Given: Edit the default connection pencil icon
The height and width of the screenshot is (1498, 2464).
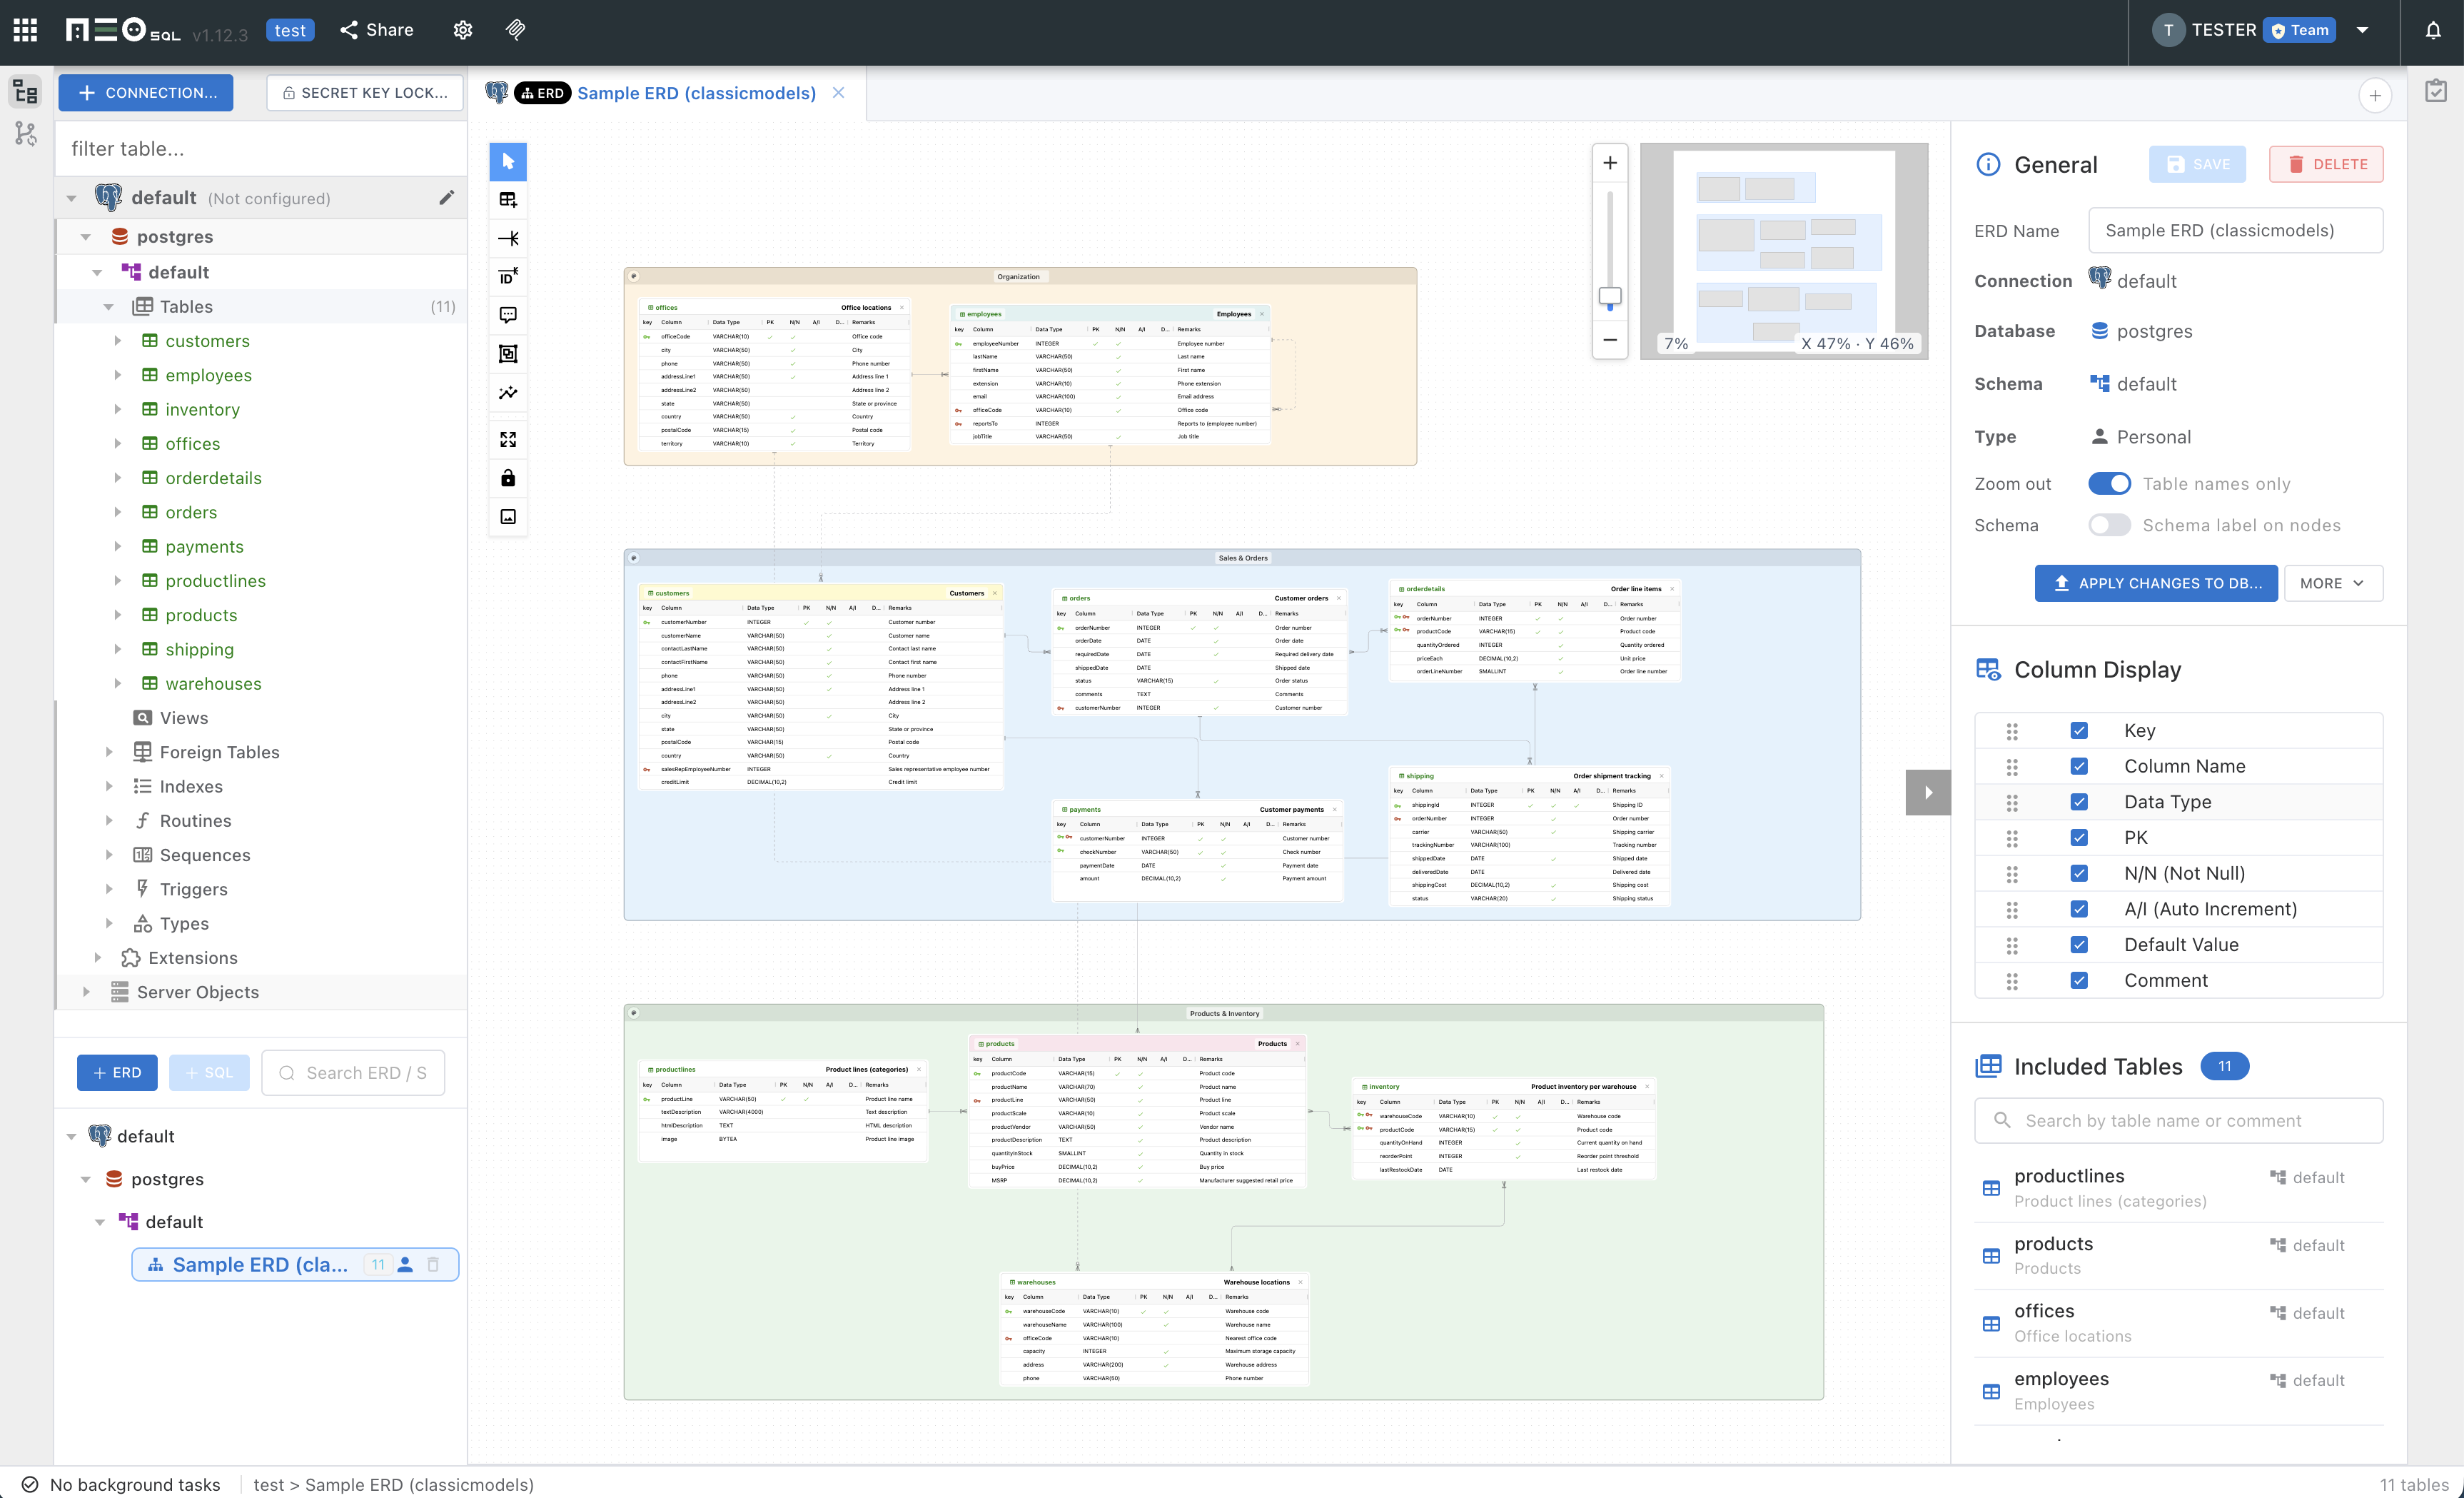Looking at the screenshot, I should point(447,197).
